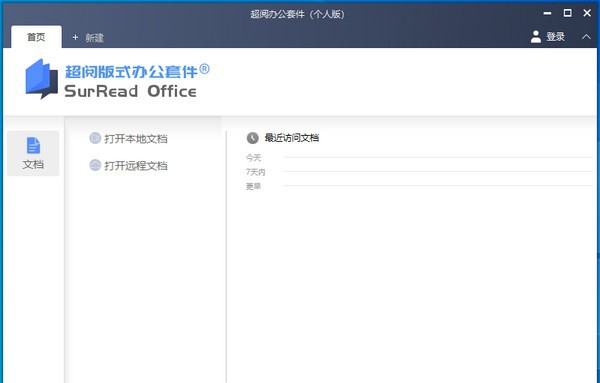Viewport: 600px width, 383px height.
Task: Click the clock icon beside 最近访问文档
Action: pos(253,138)
